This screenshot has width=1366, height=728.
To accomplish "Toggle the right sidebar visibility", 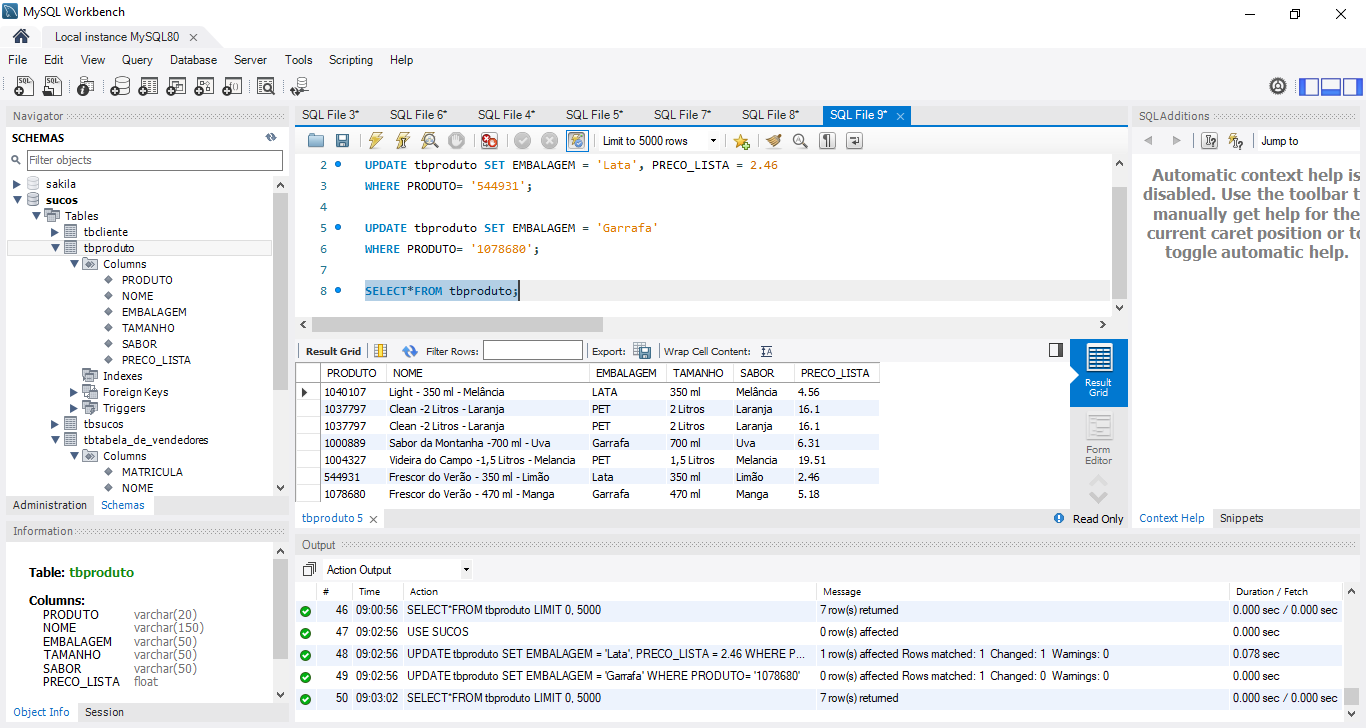I will (1352, 87).
